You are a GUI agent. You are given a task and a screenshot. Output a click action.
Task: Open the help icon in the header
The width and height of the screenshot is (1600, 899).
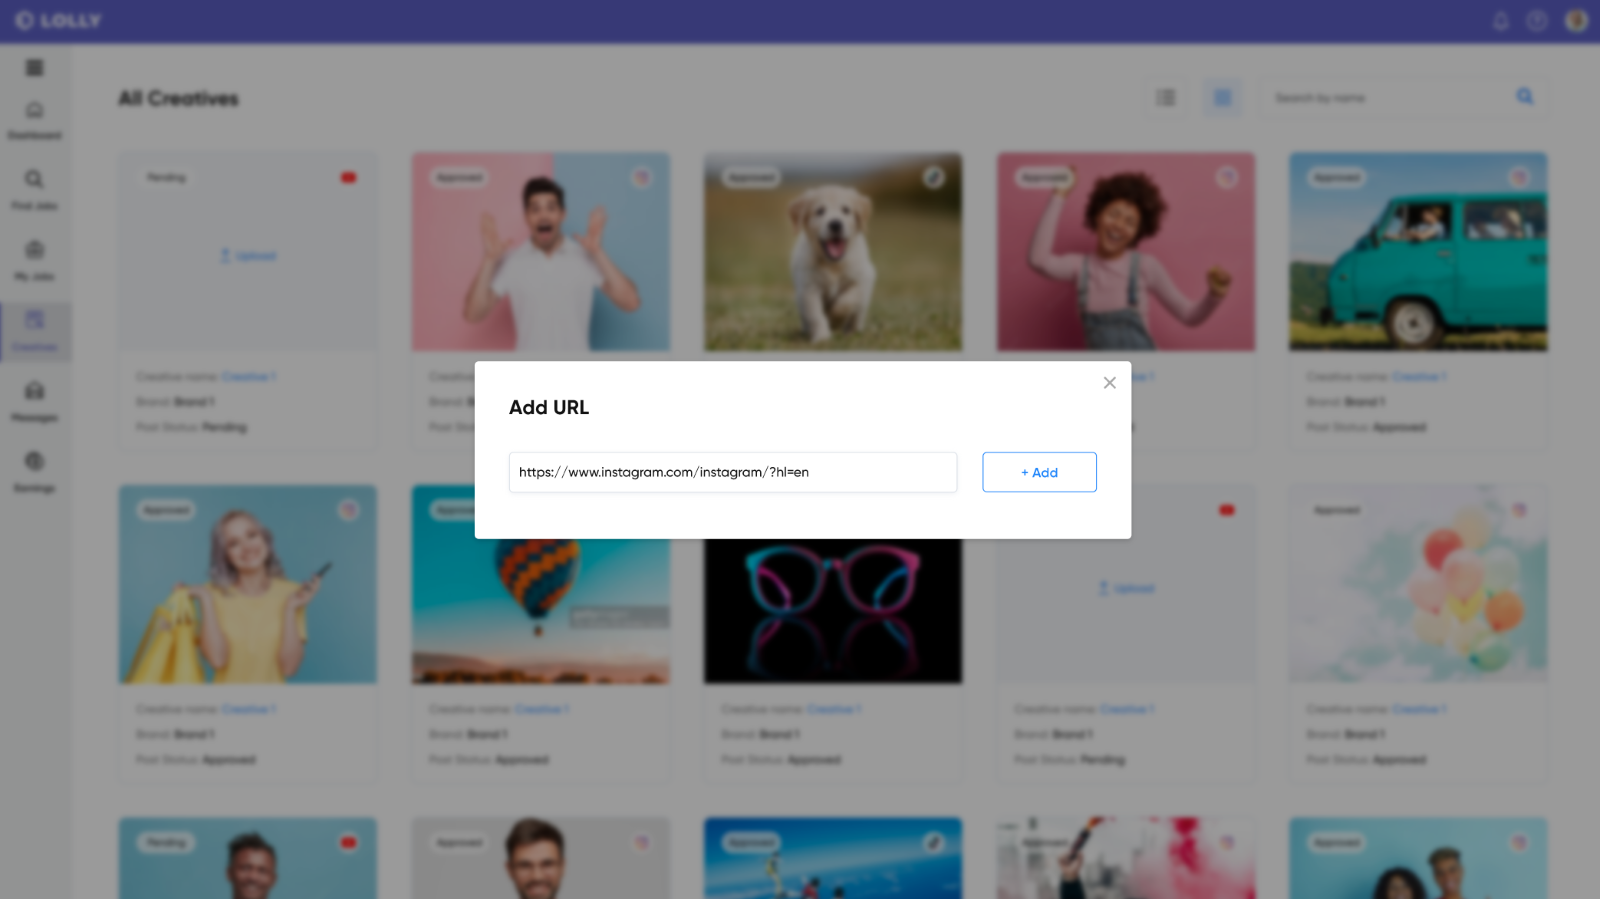click(1537, 21)
